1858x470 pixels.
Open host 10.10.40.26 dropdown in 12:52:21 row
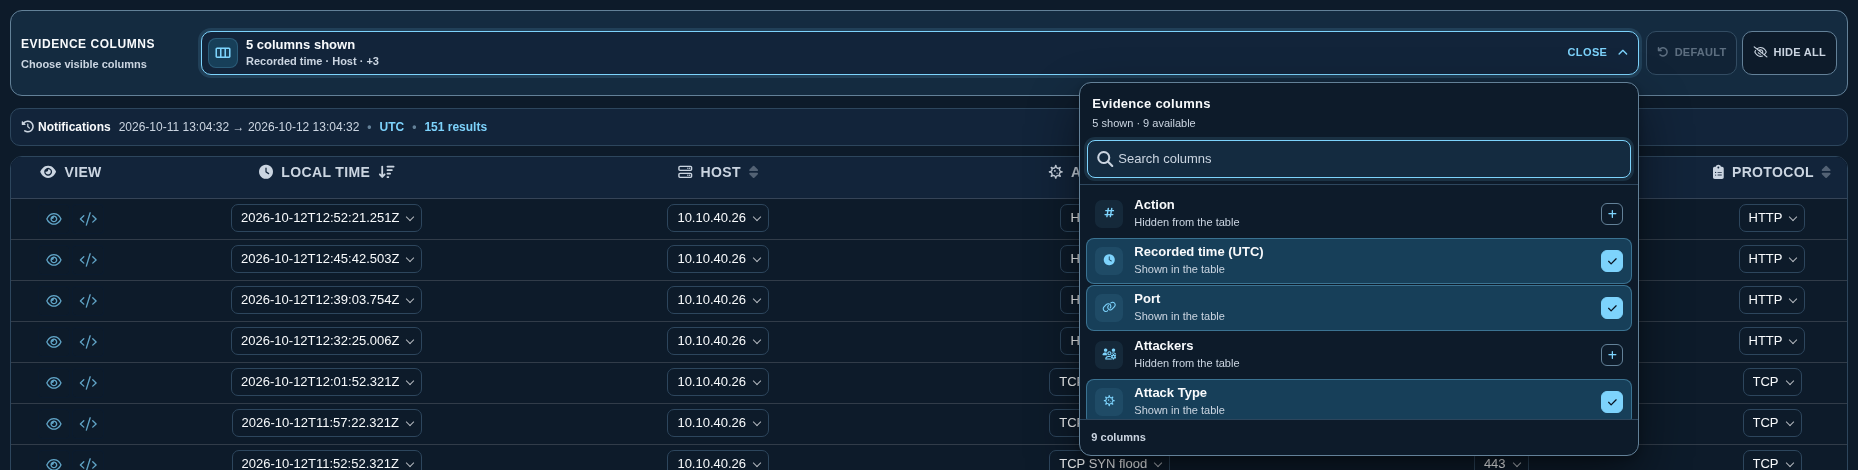coord(718,218)
